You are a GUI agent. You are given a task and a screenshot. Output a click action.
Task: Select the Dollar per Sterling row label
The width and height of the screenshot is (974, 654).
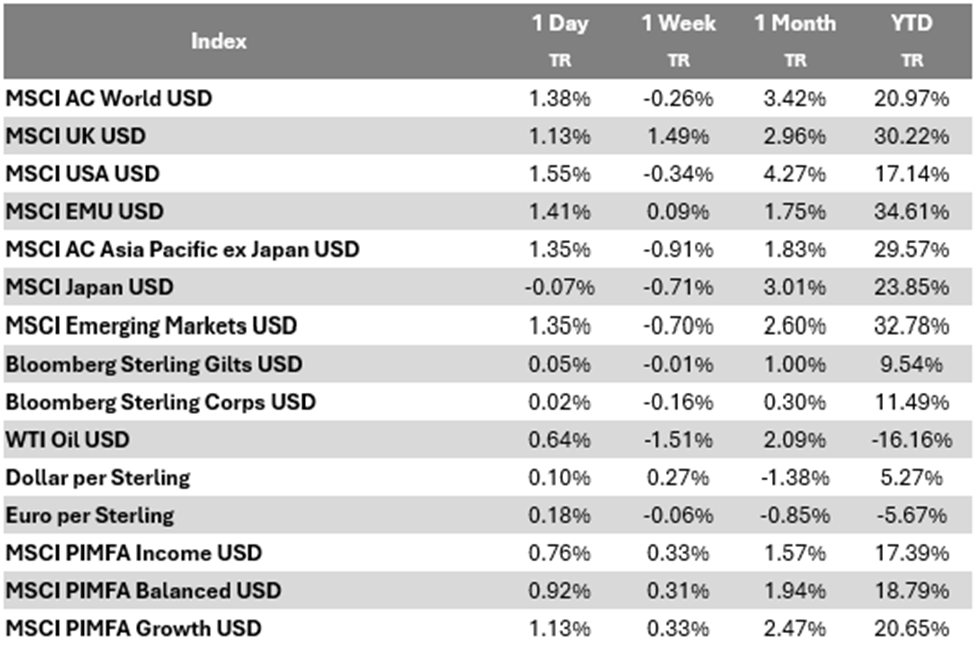click(97, 477)
